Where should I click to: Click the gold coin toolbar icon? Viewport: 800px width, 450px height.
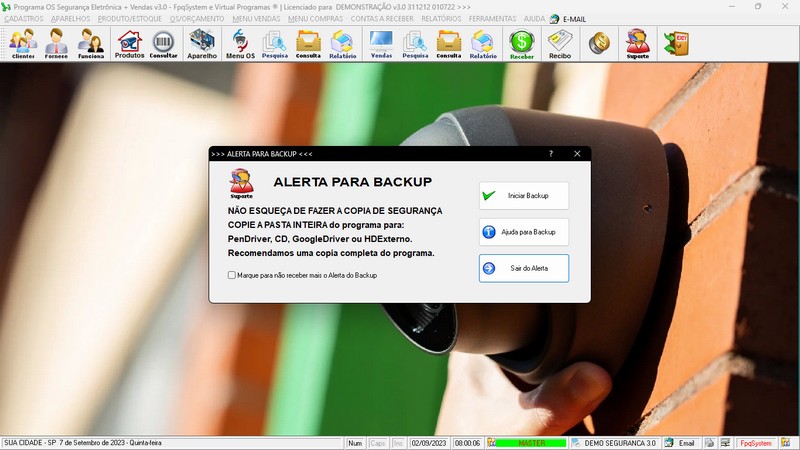[x=599, y=43]
